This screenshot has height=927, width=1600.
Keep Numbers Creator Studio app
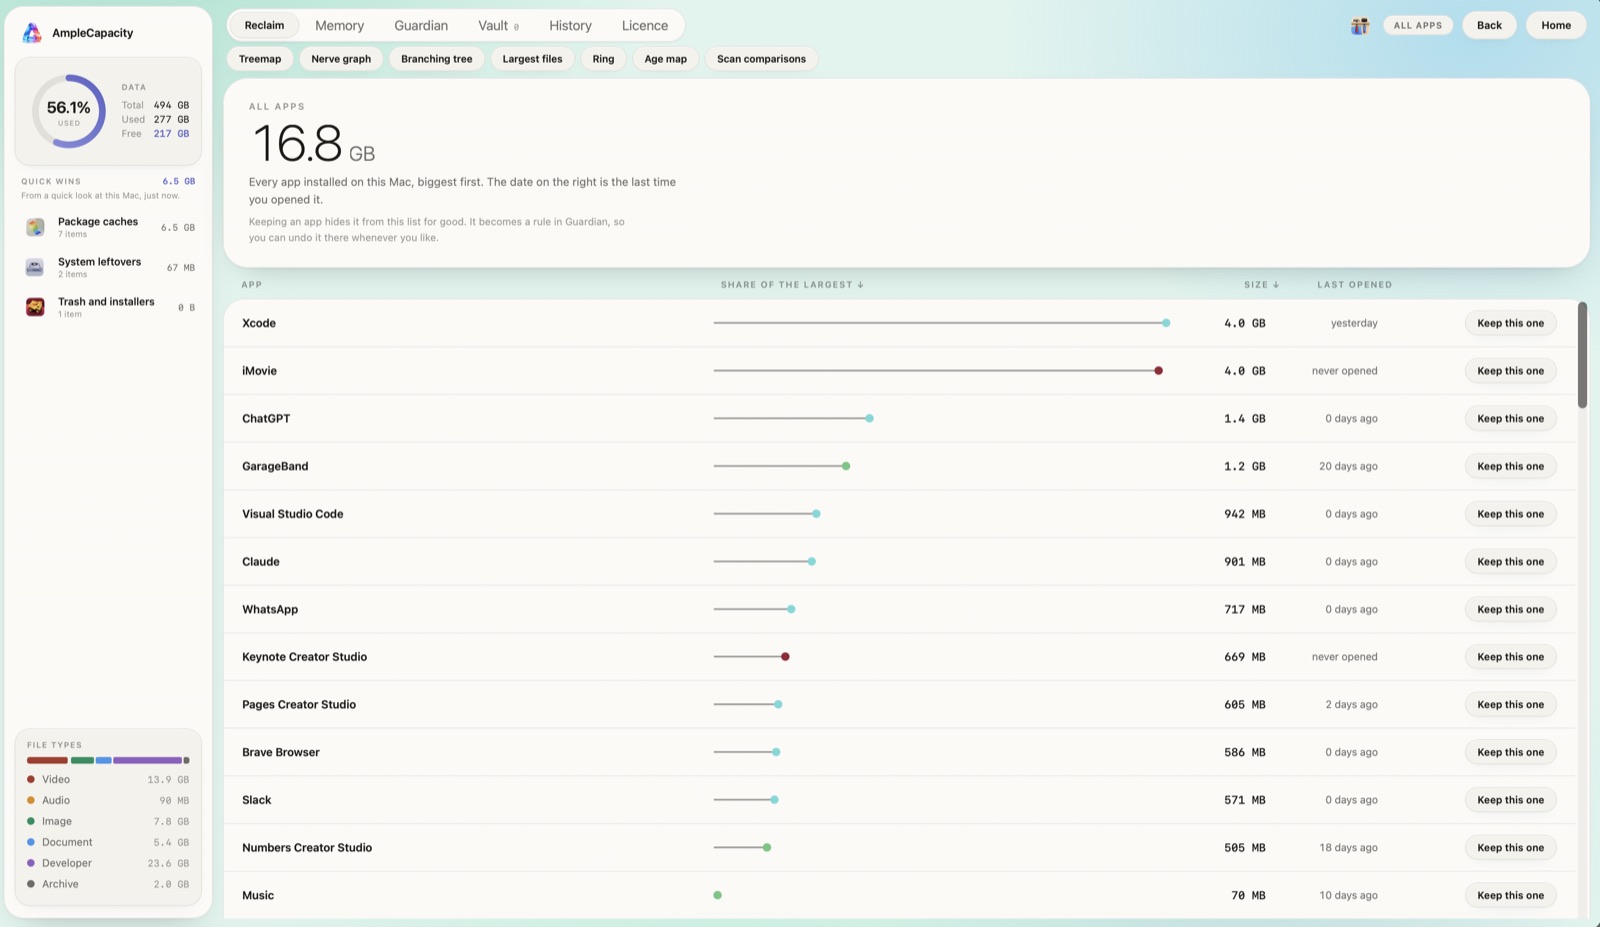[x=1510, y=848]
